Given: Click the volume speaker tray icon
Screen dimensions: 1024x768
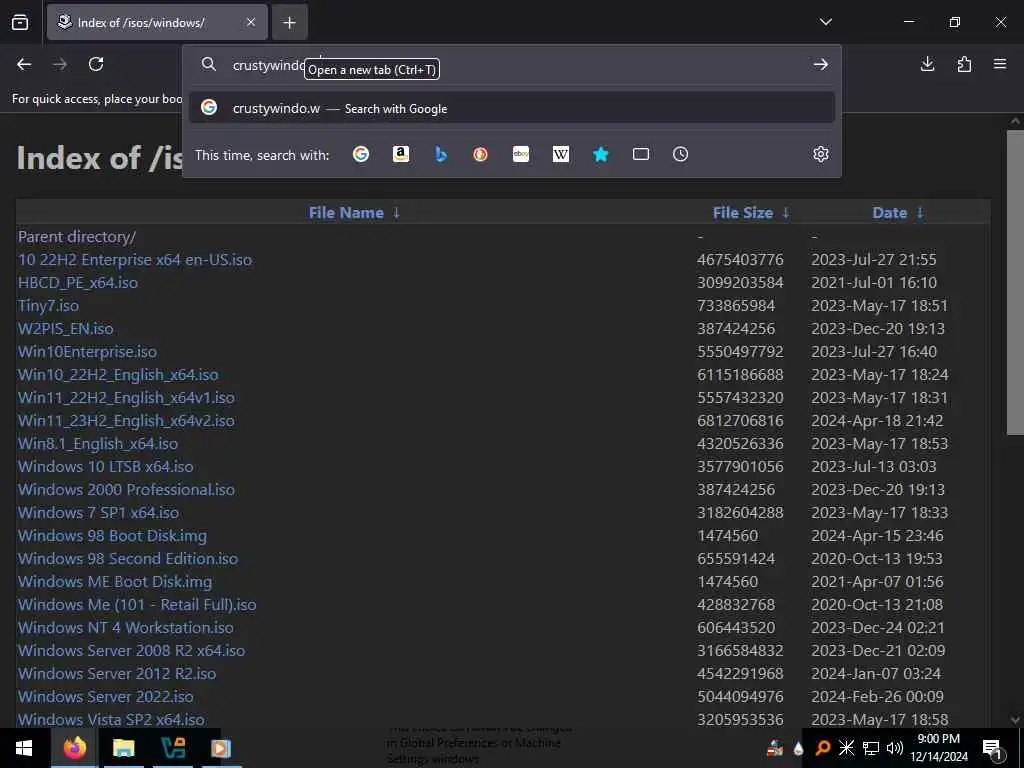Looking at the screenshot, I should tap(895, 748).
